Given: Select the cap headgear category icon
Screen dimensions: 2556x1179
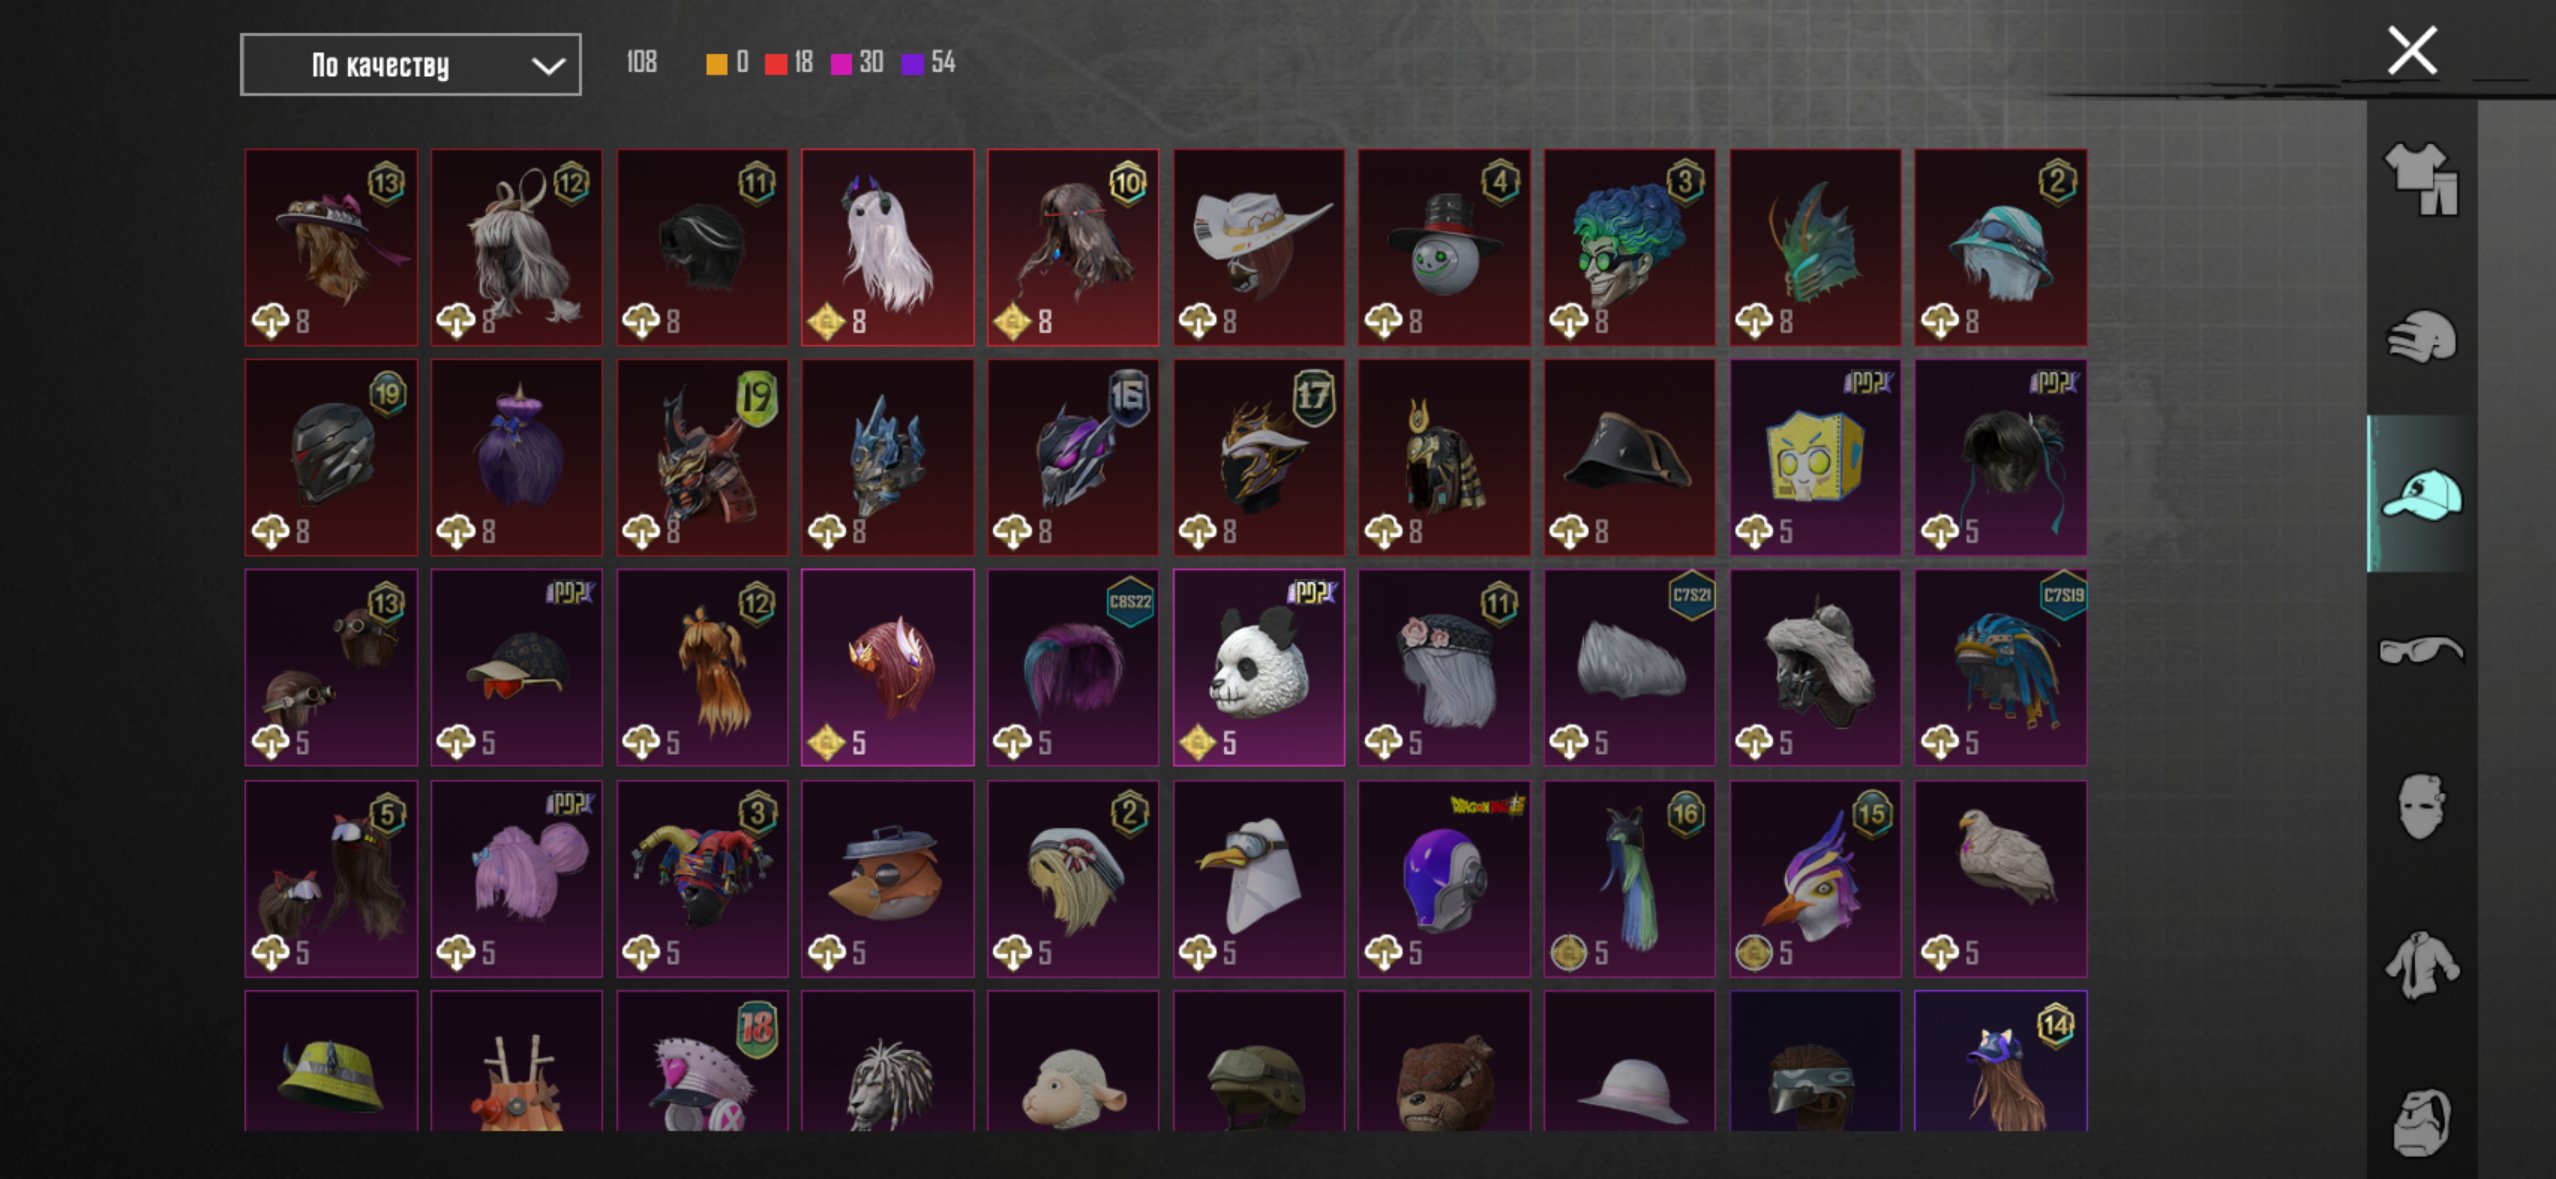Looking at the screenshot, I should click(x=2420, y=494).
